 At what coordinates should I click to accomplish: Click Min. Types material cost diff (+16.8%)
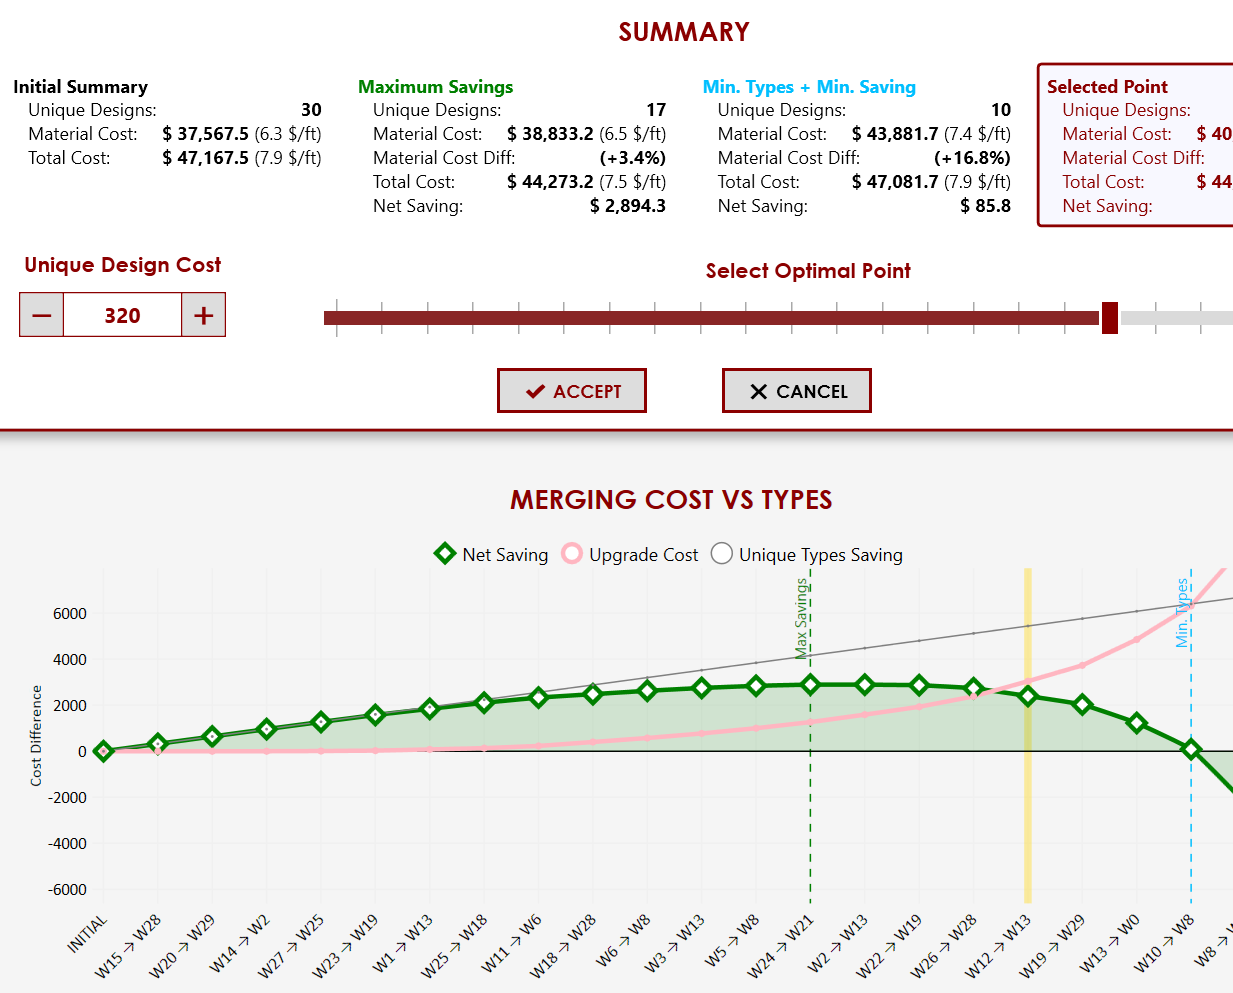click(x=972, y=158)
